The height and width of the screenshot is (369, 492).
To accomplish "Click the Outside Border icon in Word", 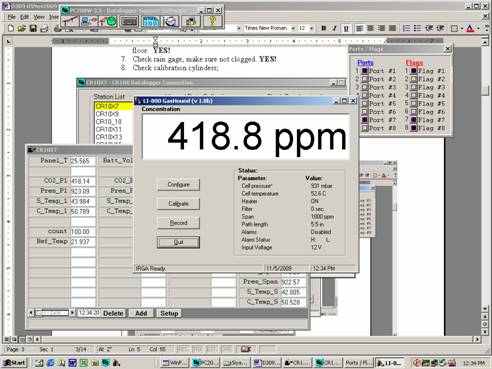I will pos(454,29).
